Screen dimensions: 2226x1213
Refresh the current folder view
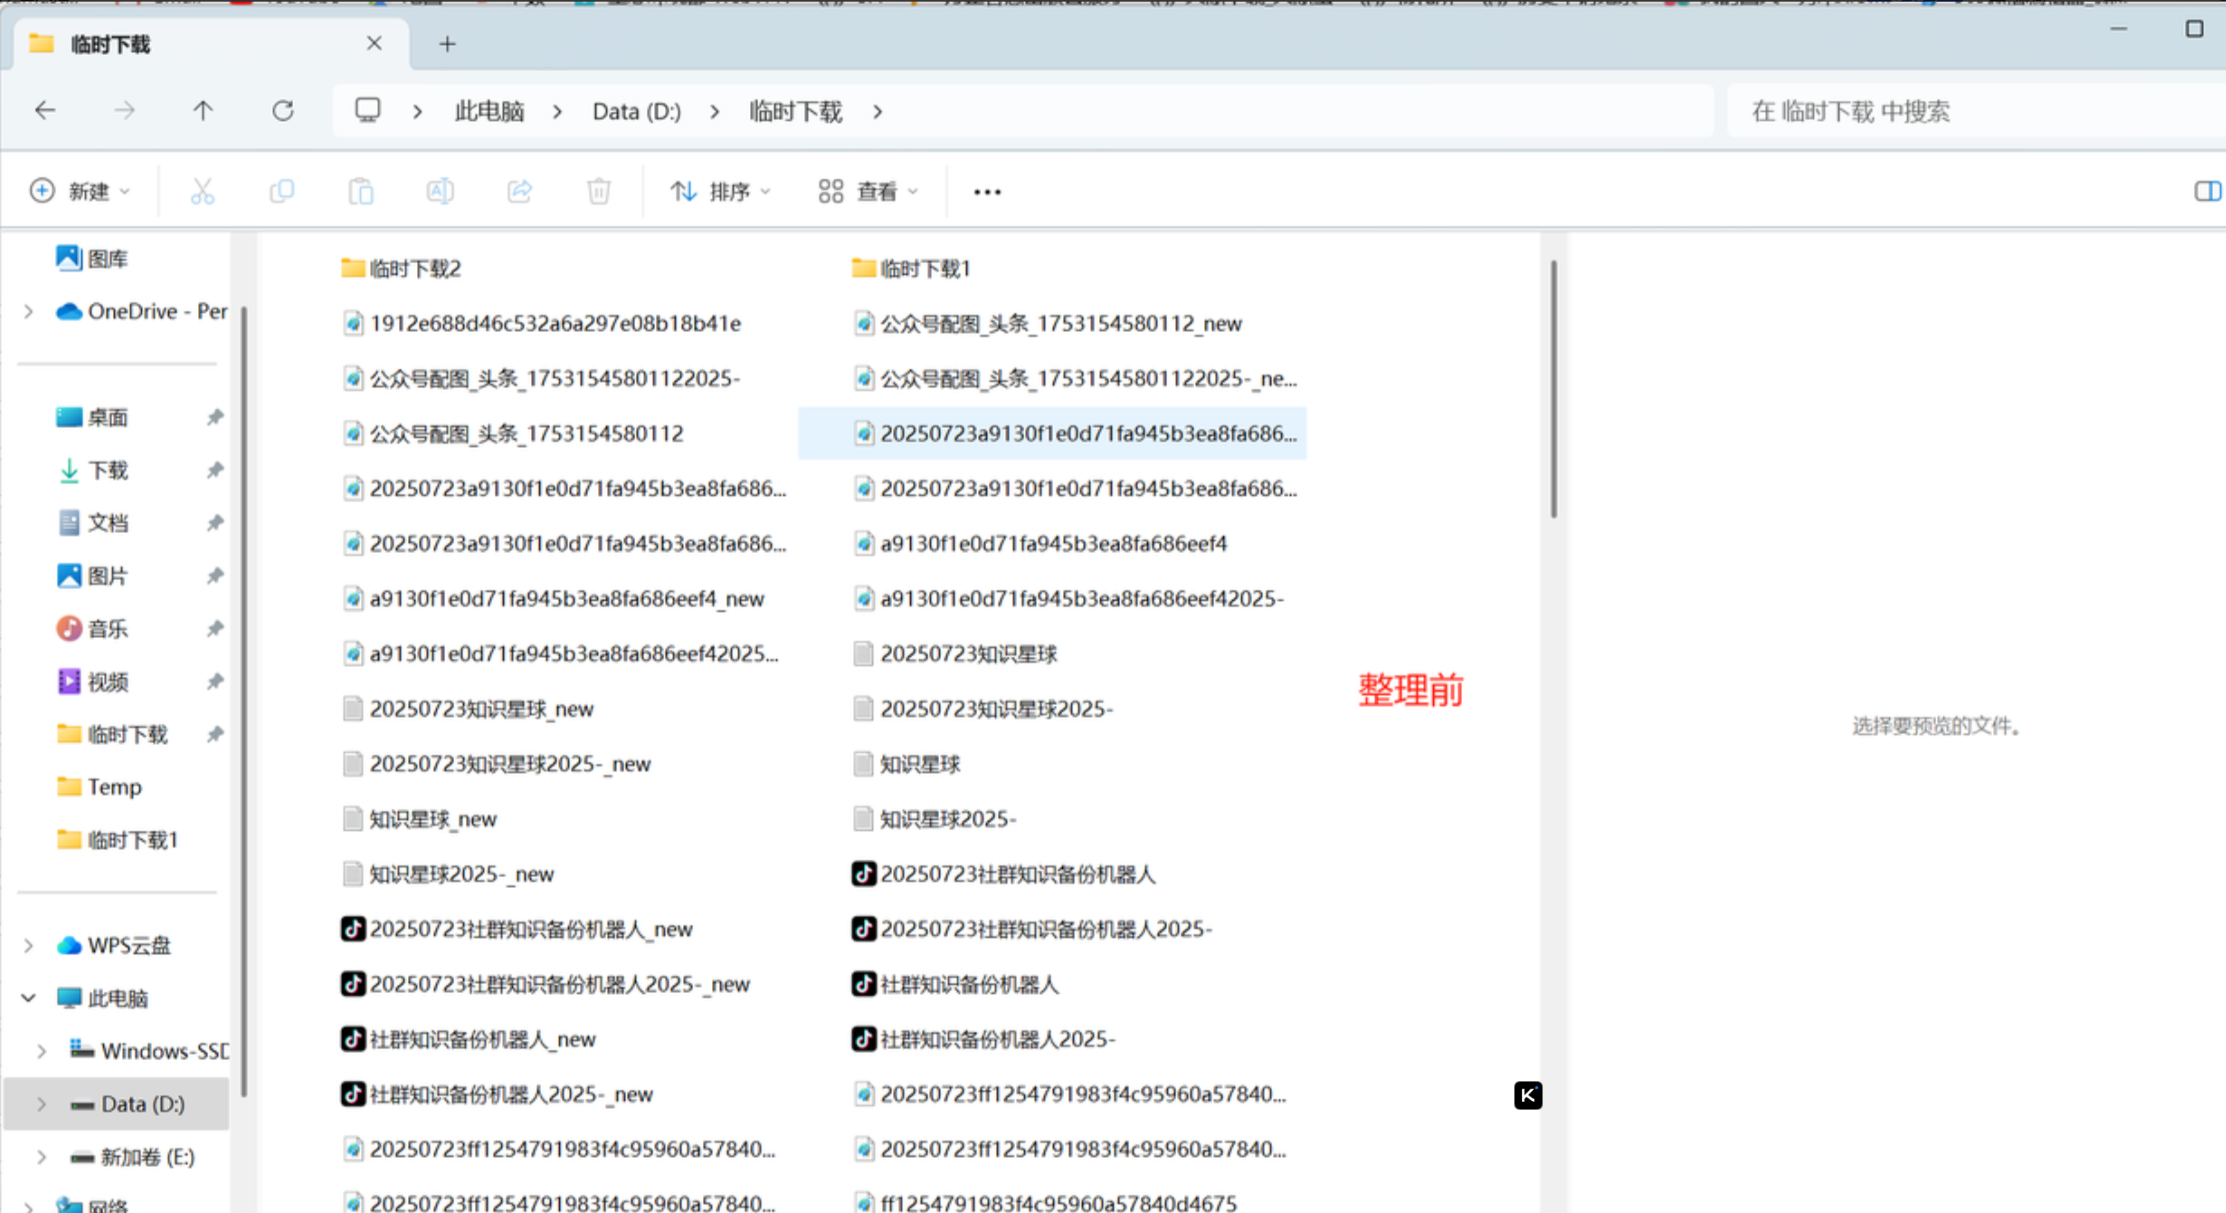(x=283, y=110)
